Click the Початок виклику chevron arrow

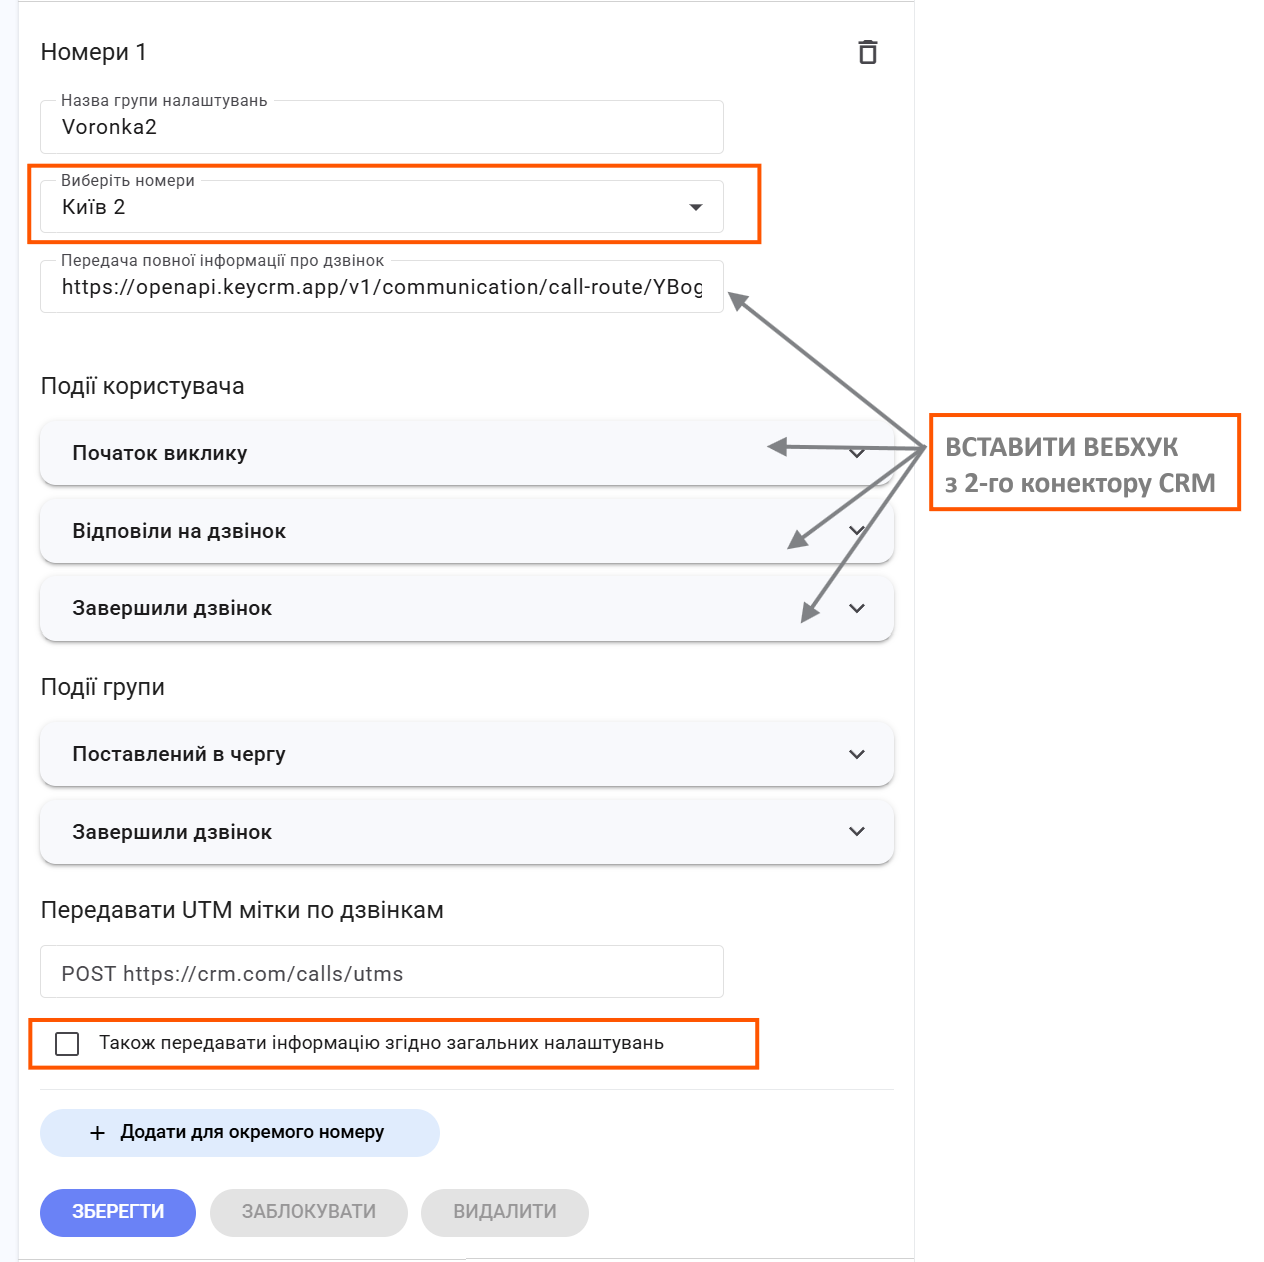pos(857,453)
